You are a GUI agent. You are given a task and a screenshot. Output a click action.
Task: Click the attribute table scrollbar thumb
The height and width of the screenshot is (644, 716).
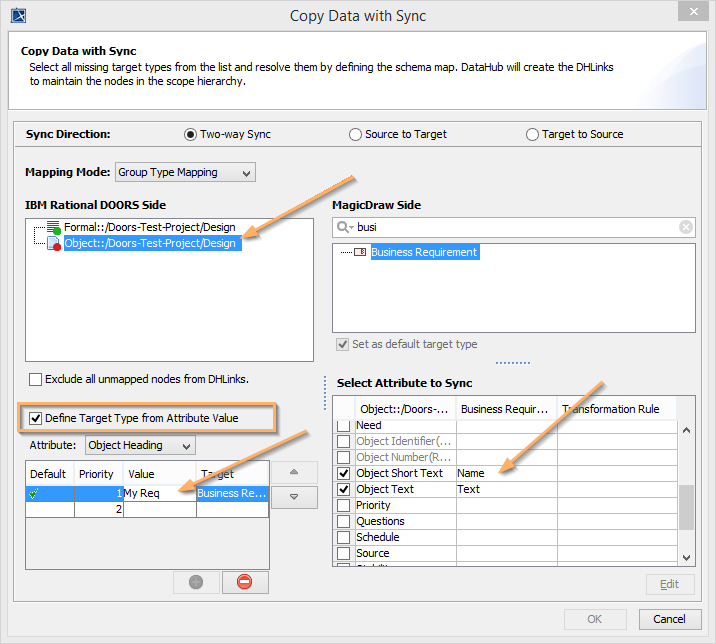(686, 507)
